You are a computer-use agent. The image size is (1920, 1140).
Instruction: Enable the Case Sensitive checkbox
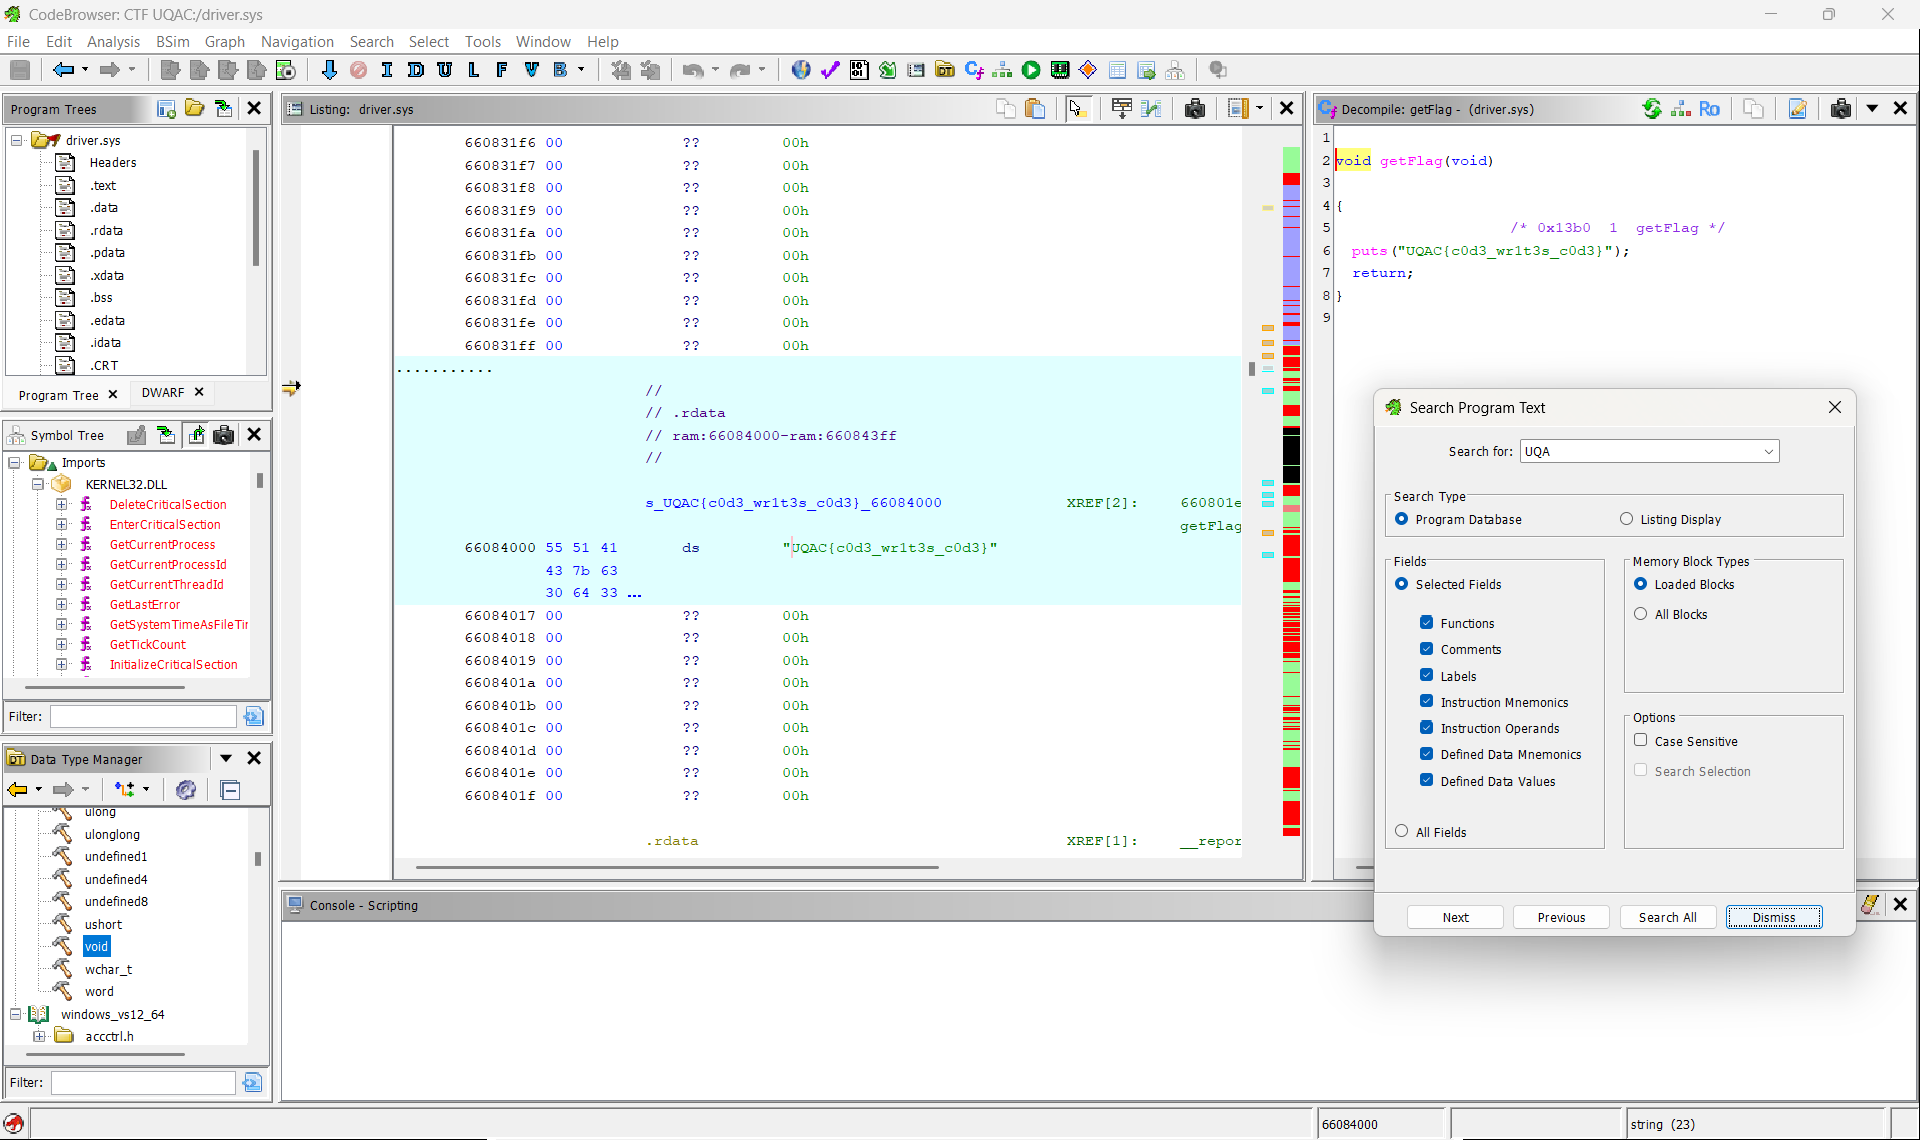[1640, 740]
